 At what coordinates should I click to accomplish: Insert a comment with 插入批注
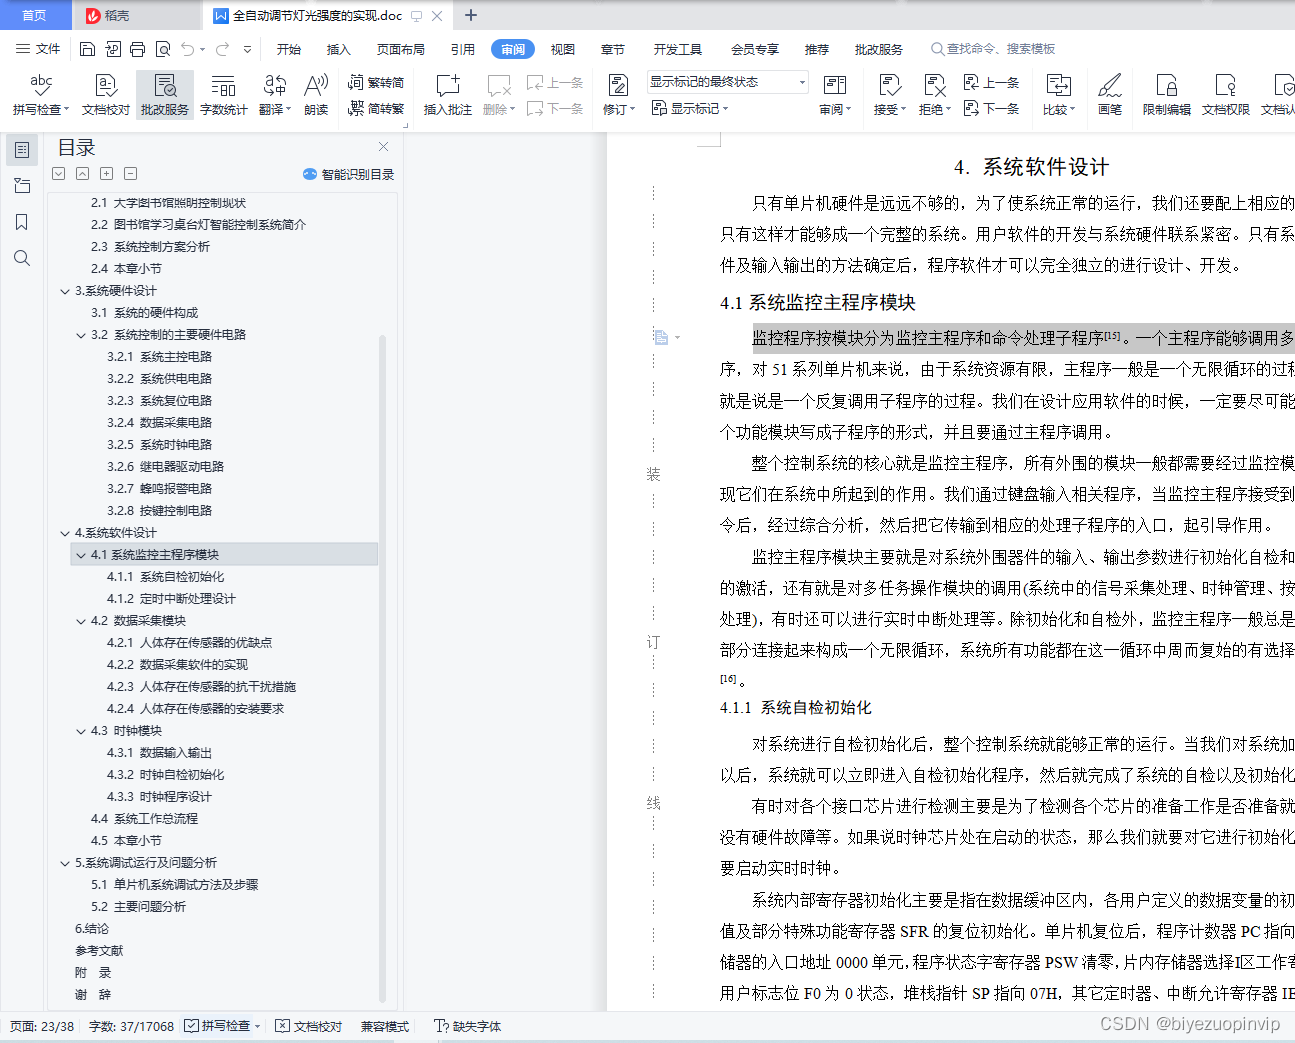tap(447, 95)
